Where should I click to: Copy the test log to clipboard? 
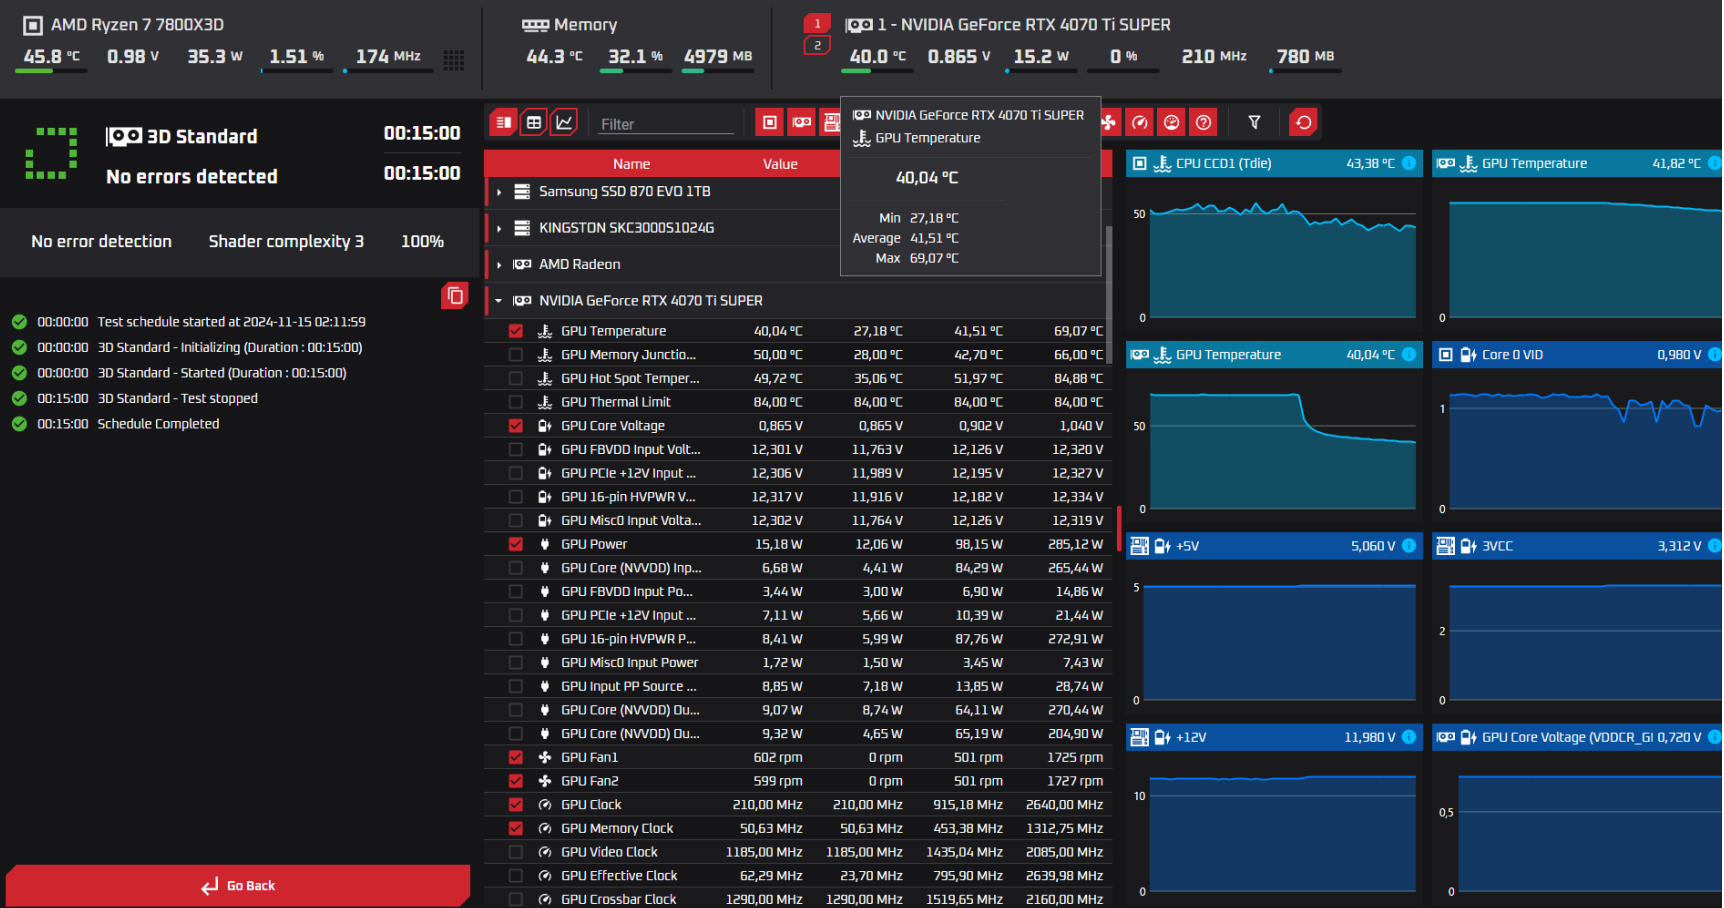pyautogui.click(x=455, y=295)
